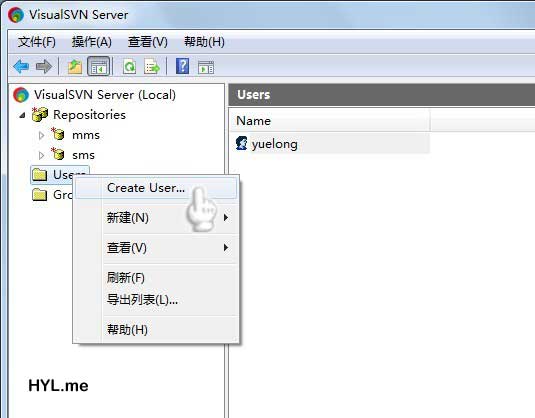The image size is (535, 418).
Task: Open Help via question mark icon
Action: (183, 66)
